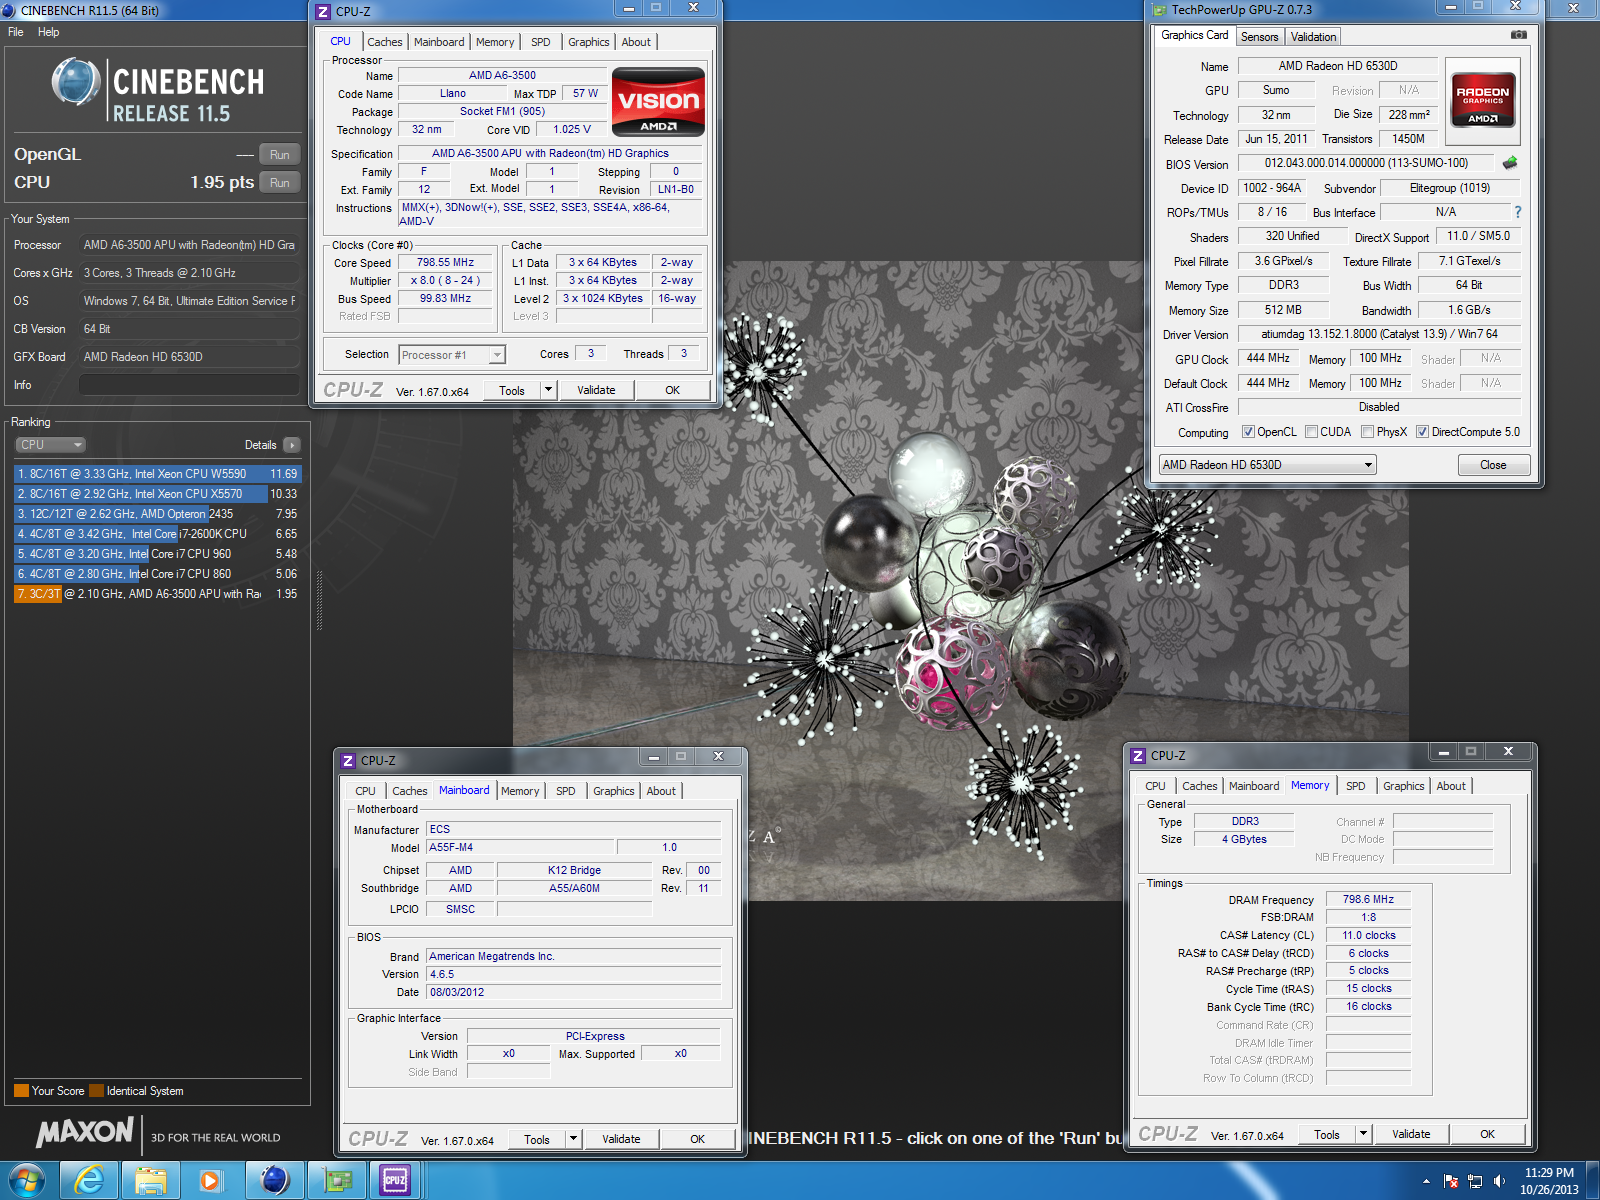Show hidden tray icons arrow
This screenshot has width=1600, height=1200.
tap(1426, 1181)
